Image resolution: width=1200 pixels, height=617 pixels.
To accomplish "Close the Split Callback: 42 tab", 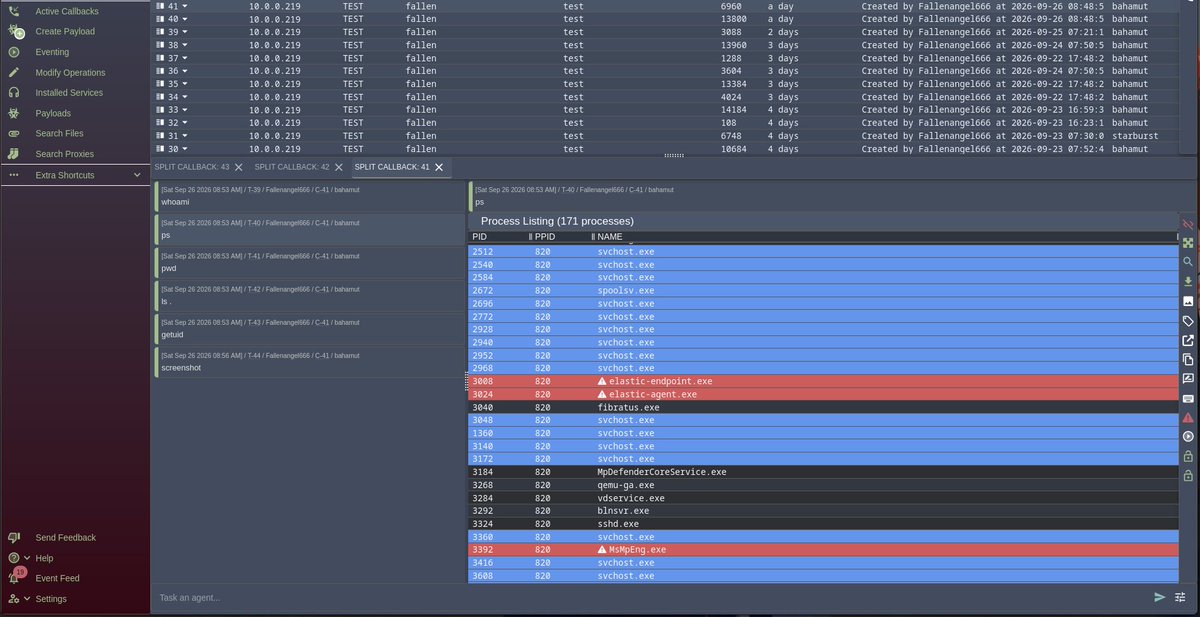I will pos(339,167).
